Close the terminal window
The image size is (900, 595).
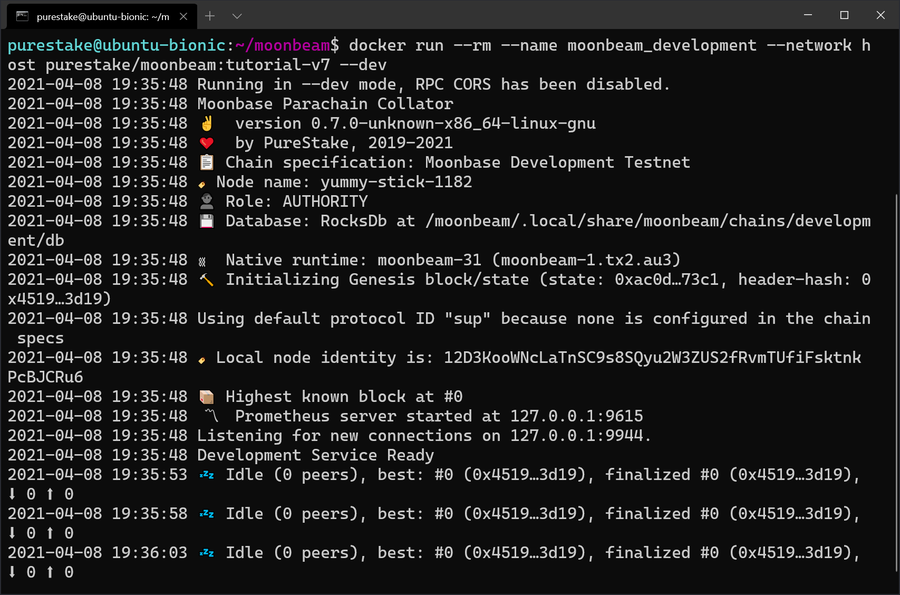click(880, 15)
